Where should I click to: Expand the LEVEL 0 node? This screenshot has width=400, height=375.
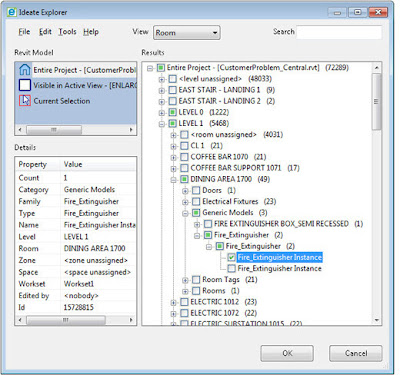(162, 113)
